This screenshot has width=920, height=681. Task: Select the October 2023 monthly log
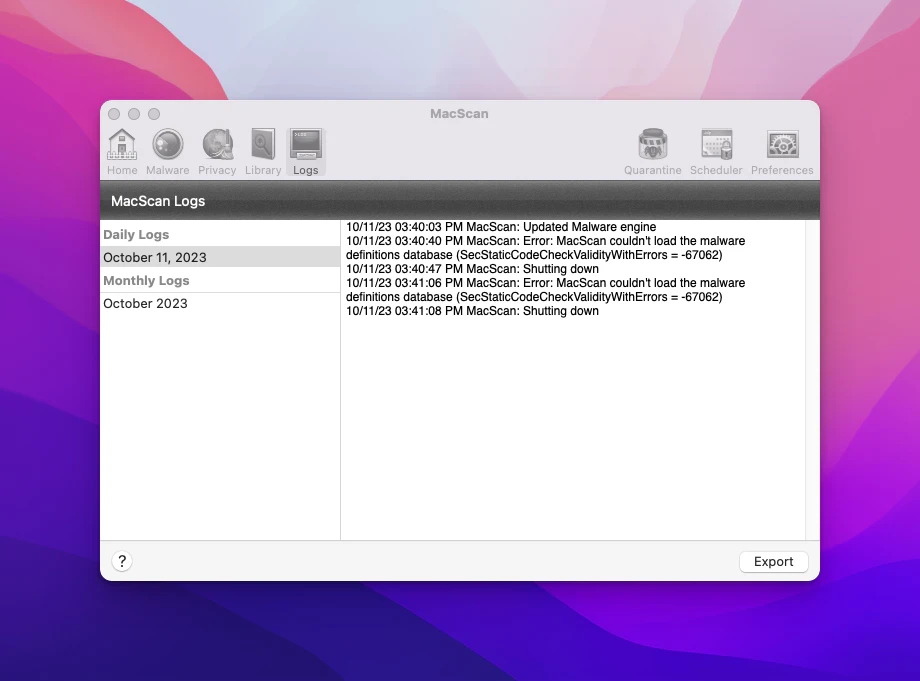146,304
